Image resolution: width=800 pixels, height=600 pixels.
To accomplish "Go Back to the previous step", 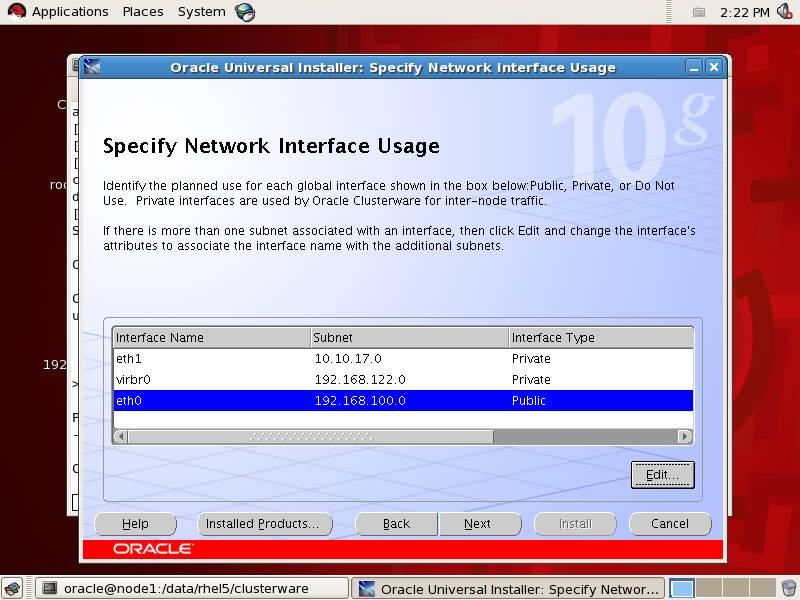I will click(396, 524).
